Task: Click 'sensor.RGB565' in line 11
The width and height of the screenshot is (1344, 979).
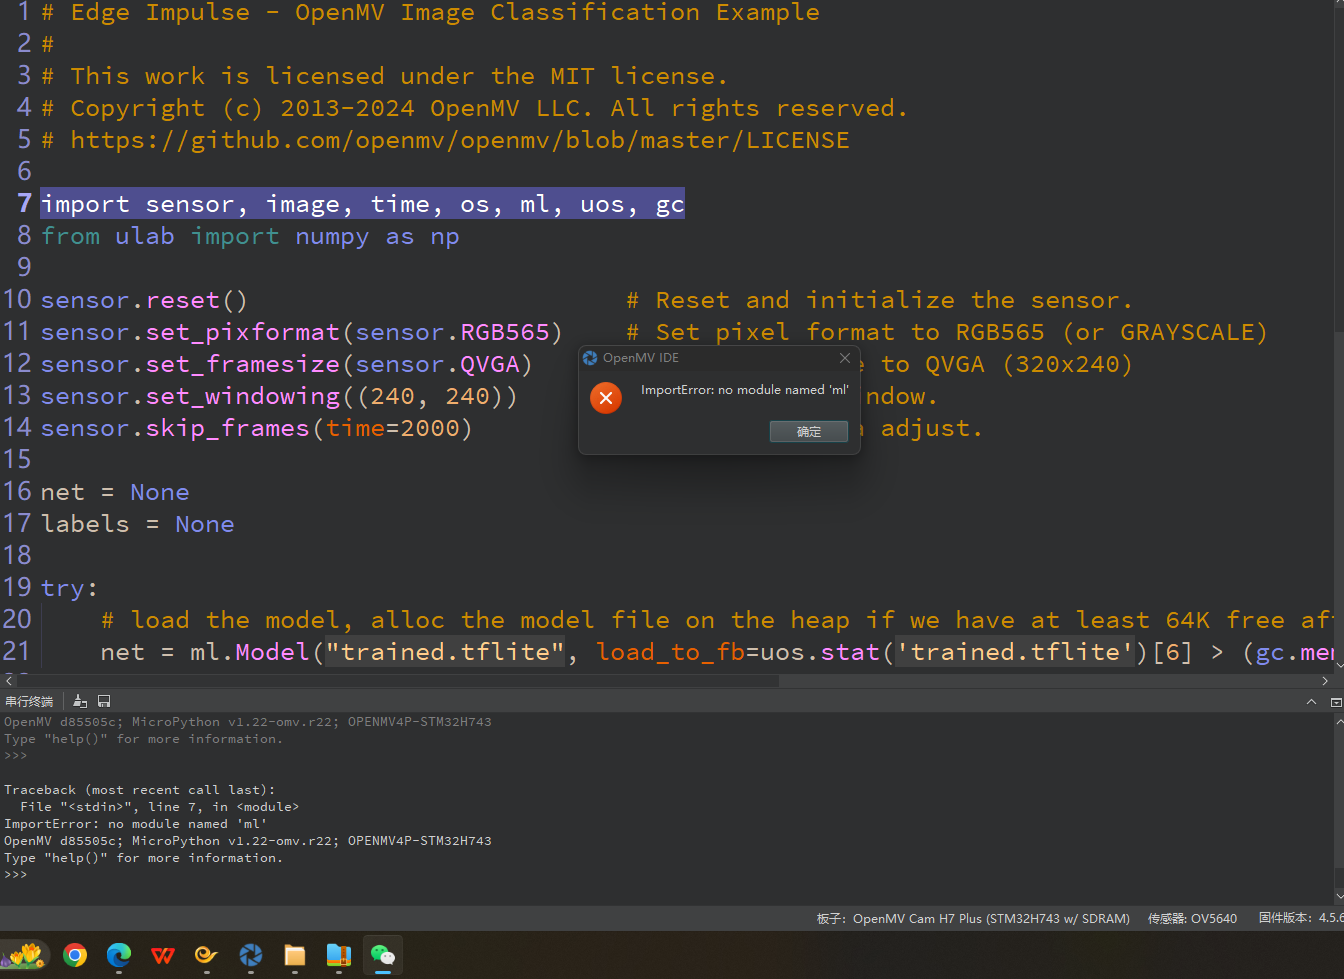Action: pos(453,332)
